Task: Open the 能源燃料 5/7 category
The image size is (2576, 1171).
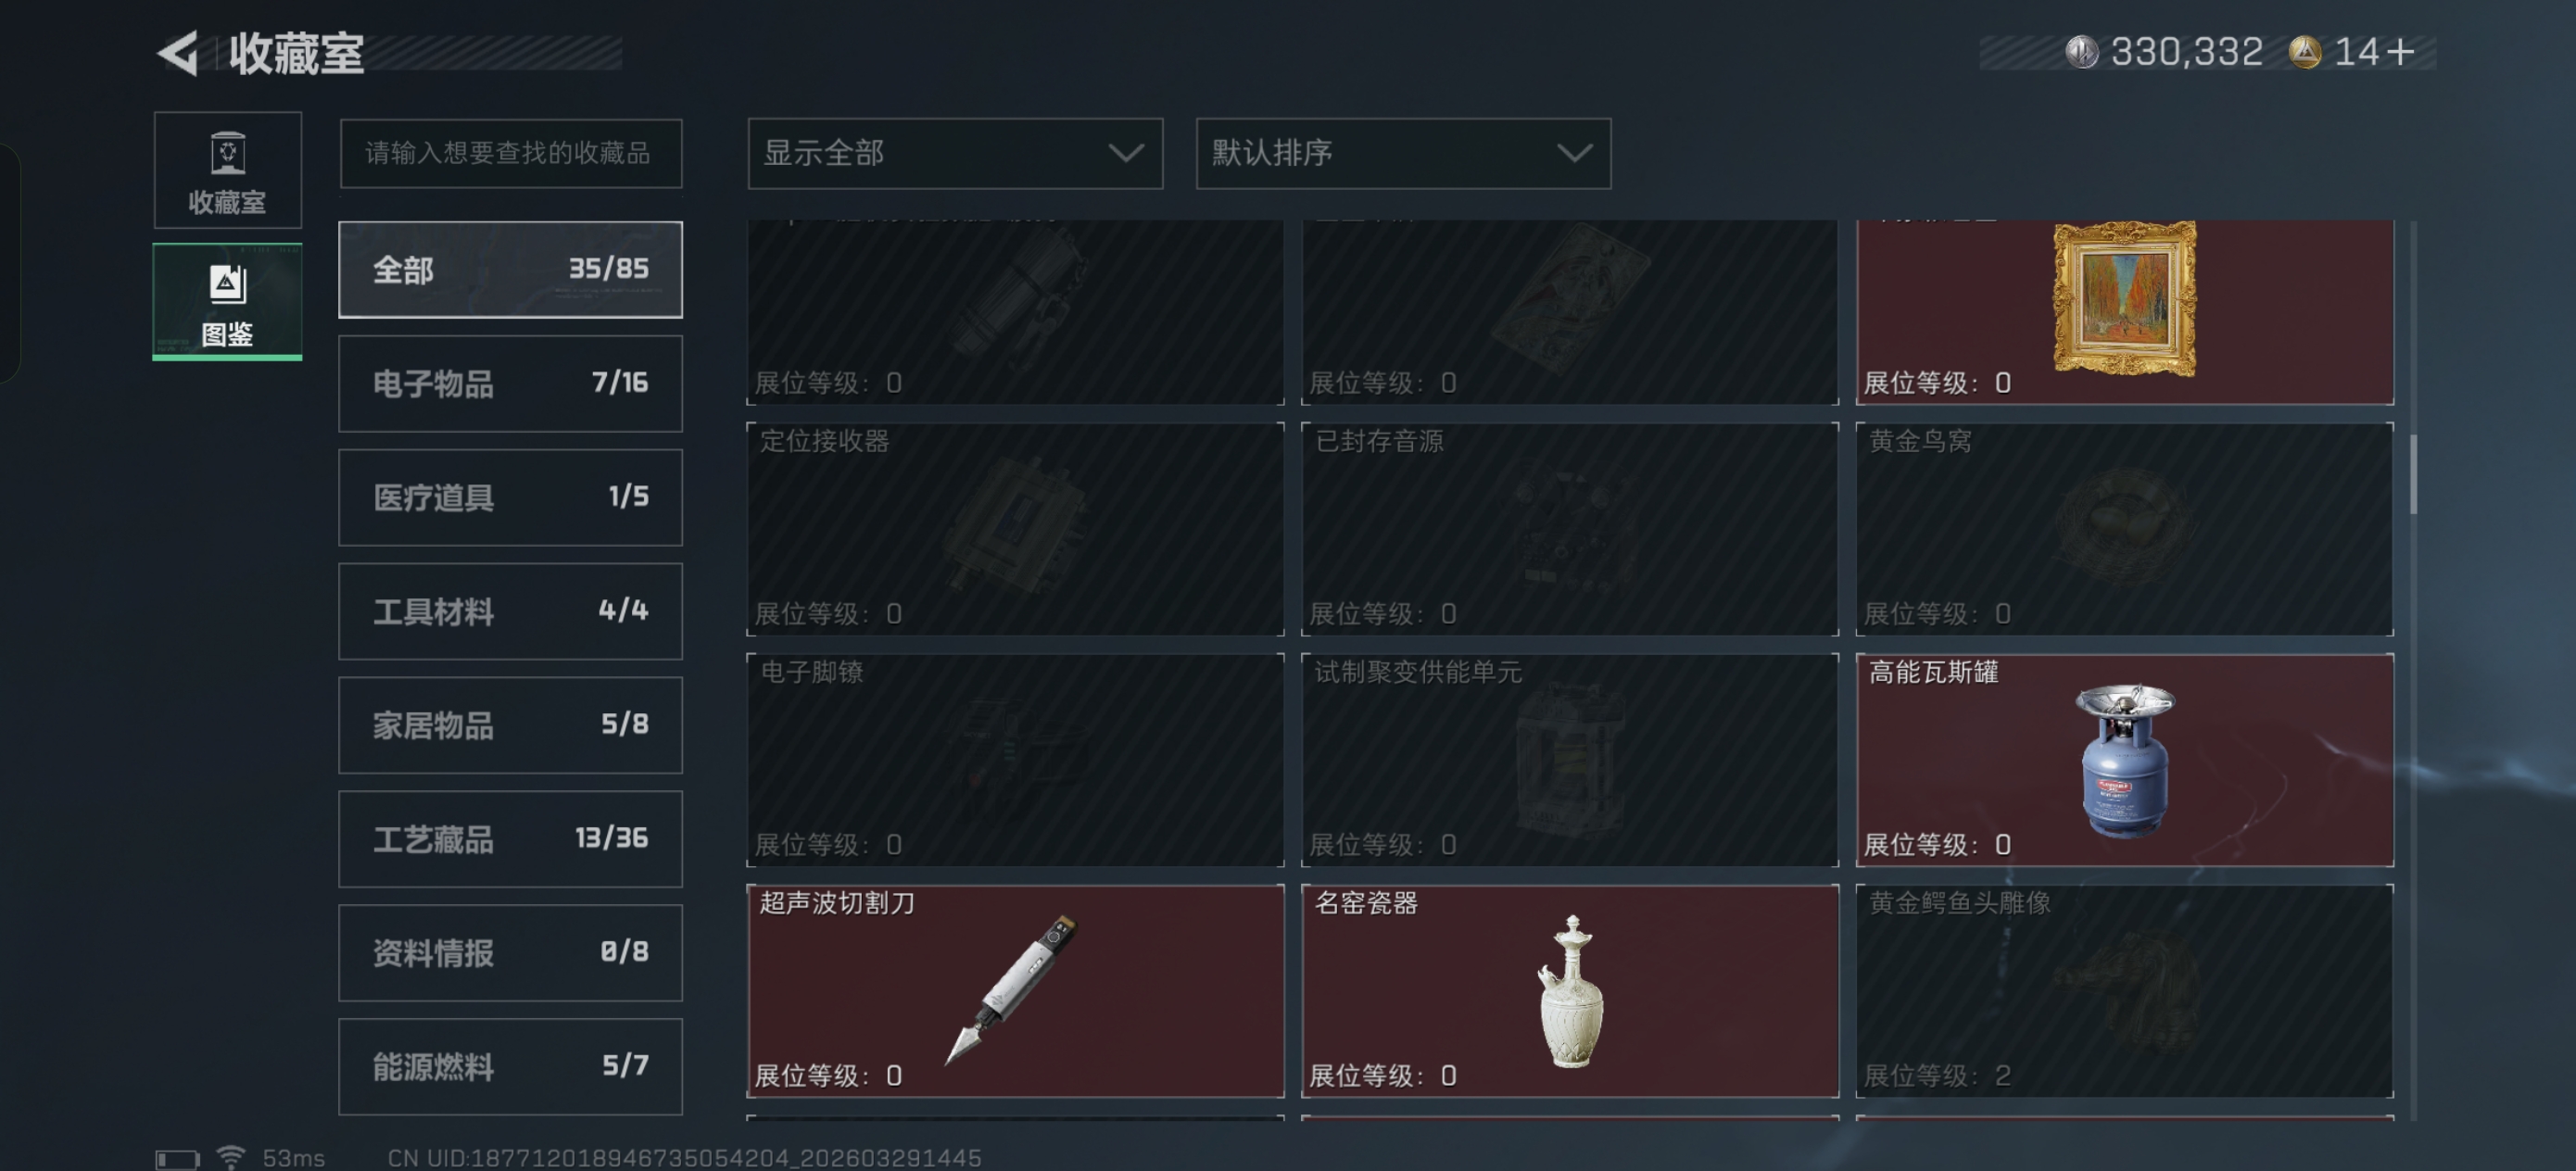Action: click(510, 1067)
